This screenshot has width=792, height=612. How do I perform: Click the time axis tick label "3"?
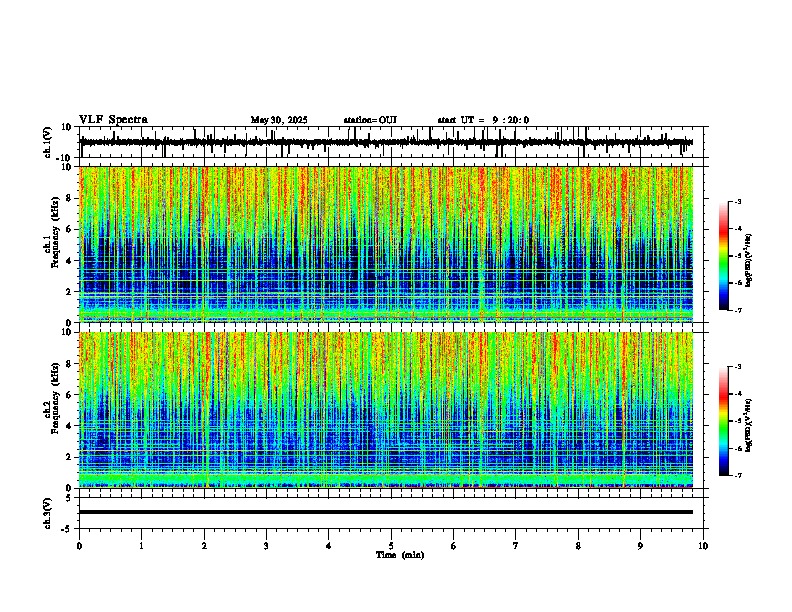[x=266, y=546]
